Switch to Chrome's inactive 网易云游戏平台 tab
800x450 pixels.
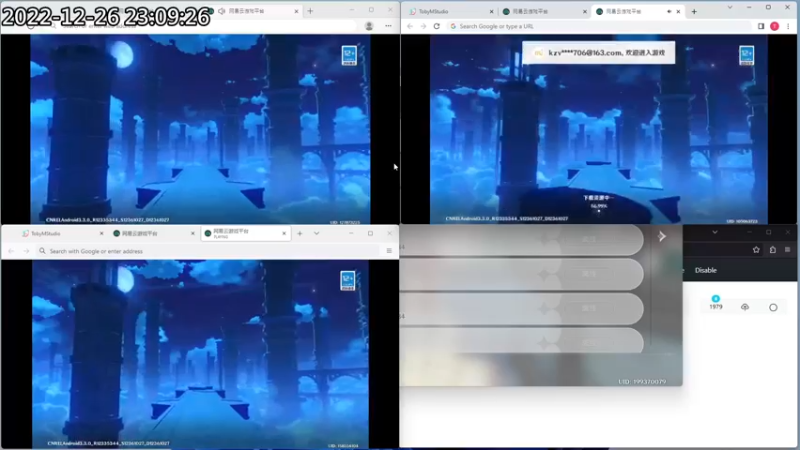(543, 11)
